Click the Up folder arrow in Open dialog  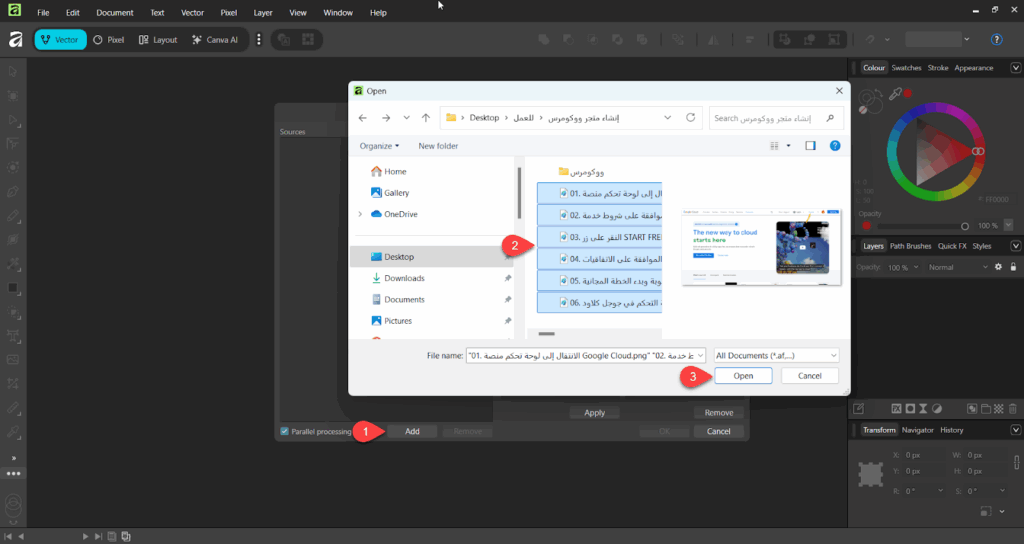pos(426,118)
